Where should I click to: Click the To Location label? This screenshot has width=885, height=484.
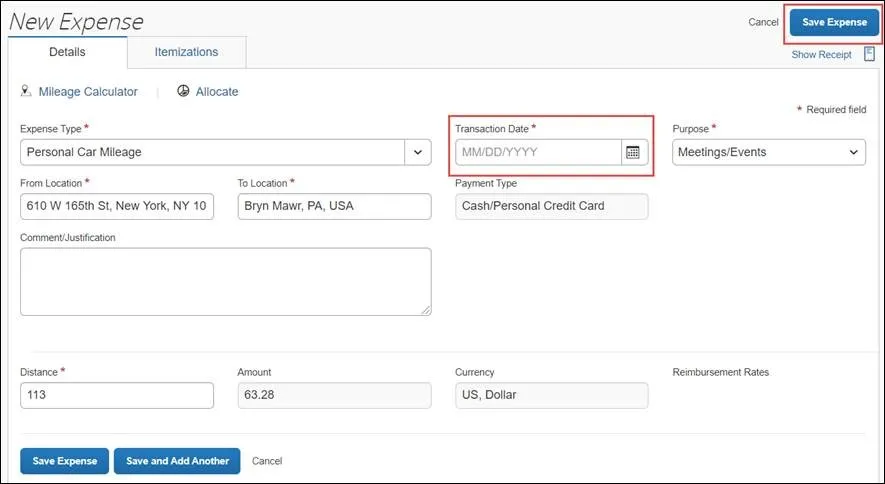tap(262, 183)
